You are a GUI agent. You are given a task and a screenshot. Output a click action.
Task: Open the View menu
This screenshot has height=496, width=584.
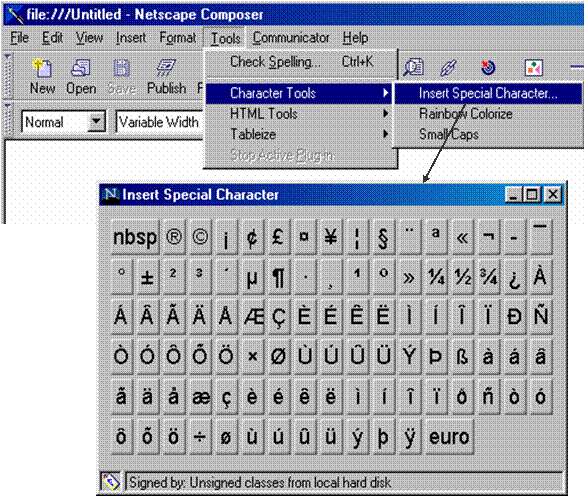click(x=89, y=38)
